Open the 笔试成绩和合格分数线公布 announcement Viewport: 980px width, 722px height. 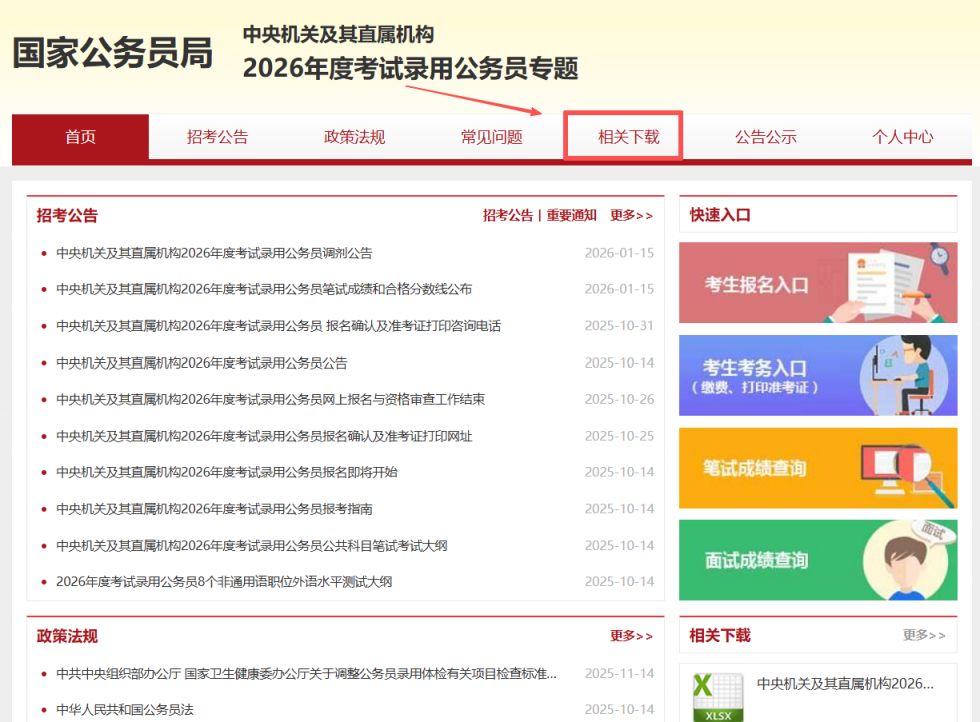click(264, 289)
